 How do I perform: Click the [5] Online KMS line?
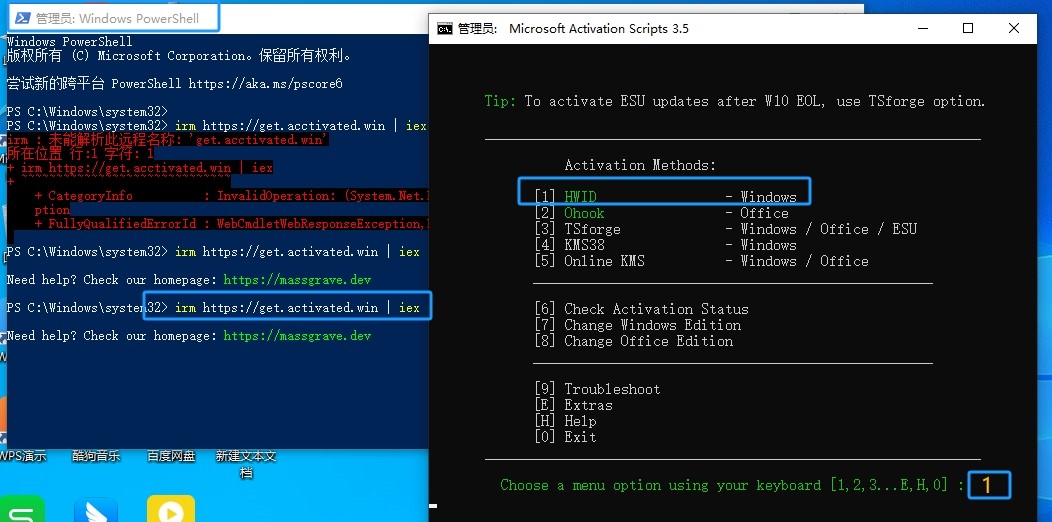(x=701, y=261)
